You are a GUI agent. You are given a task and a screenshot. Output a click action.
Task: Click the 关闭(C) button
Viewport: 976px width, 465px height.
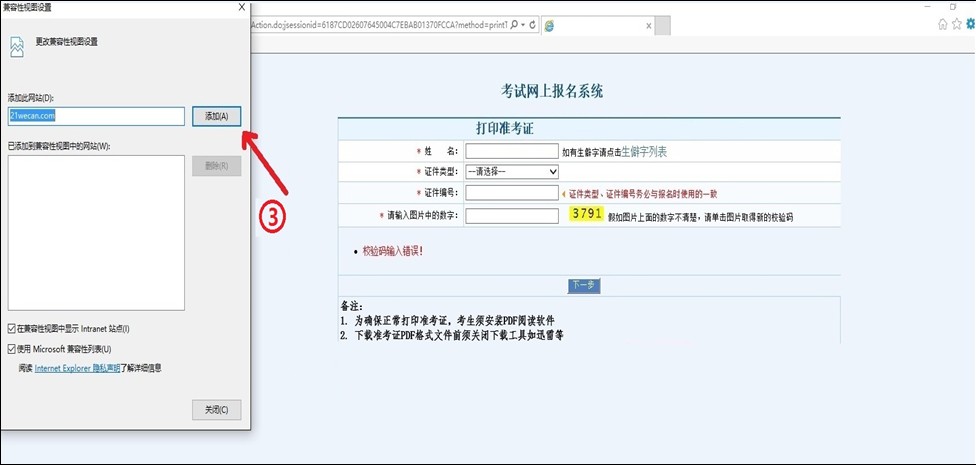216,409
